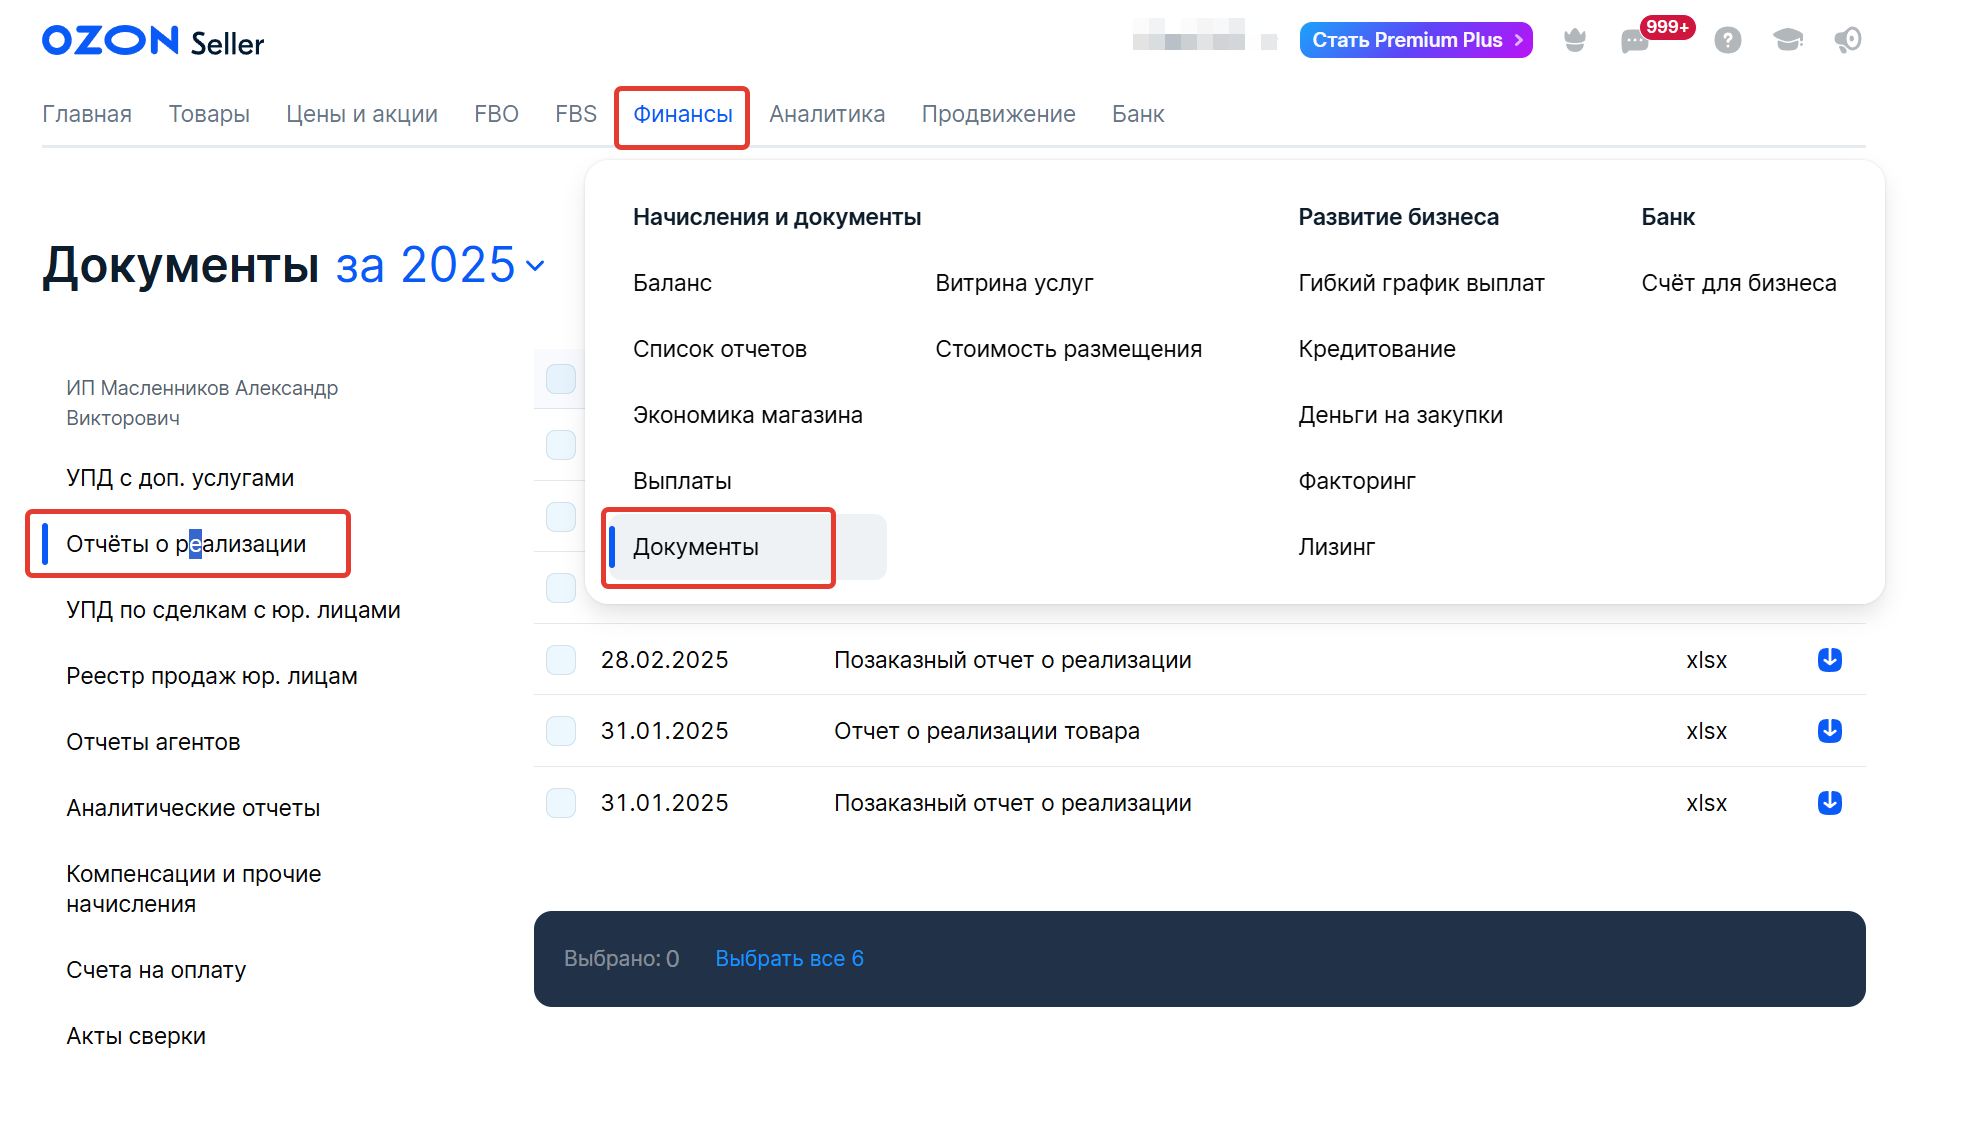Click the Выбрать все 6 link
This screenshot has height=1129, width=1964.
tap(790, 958)
